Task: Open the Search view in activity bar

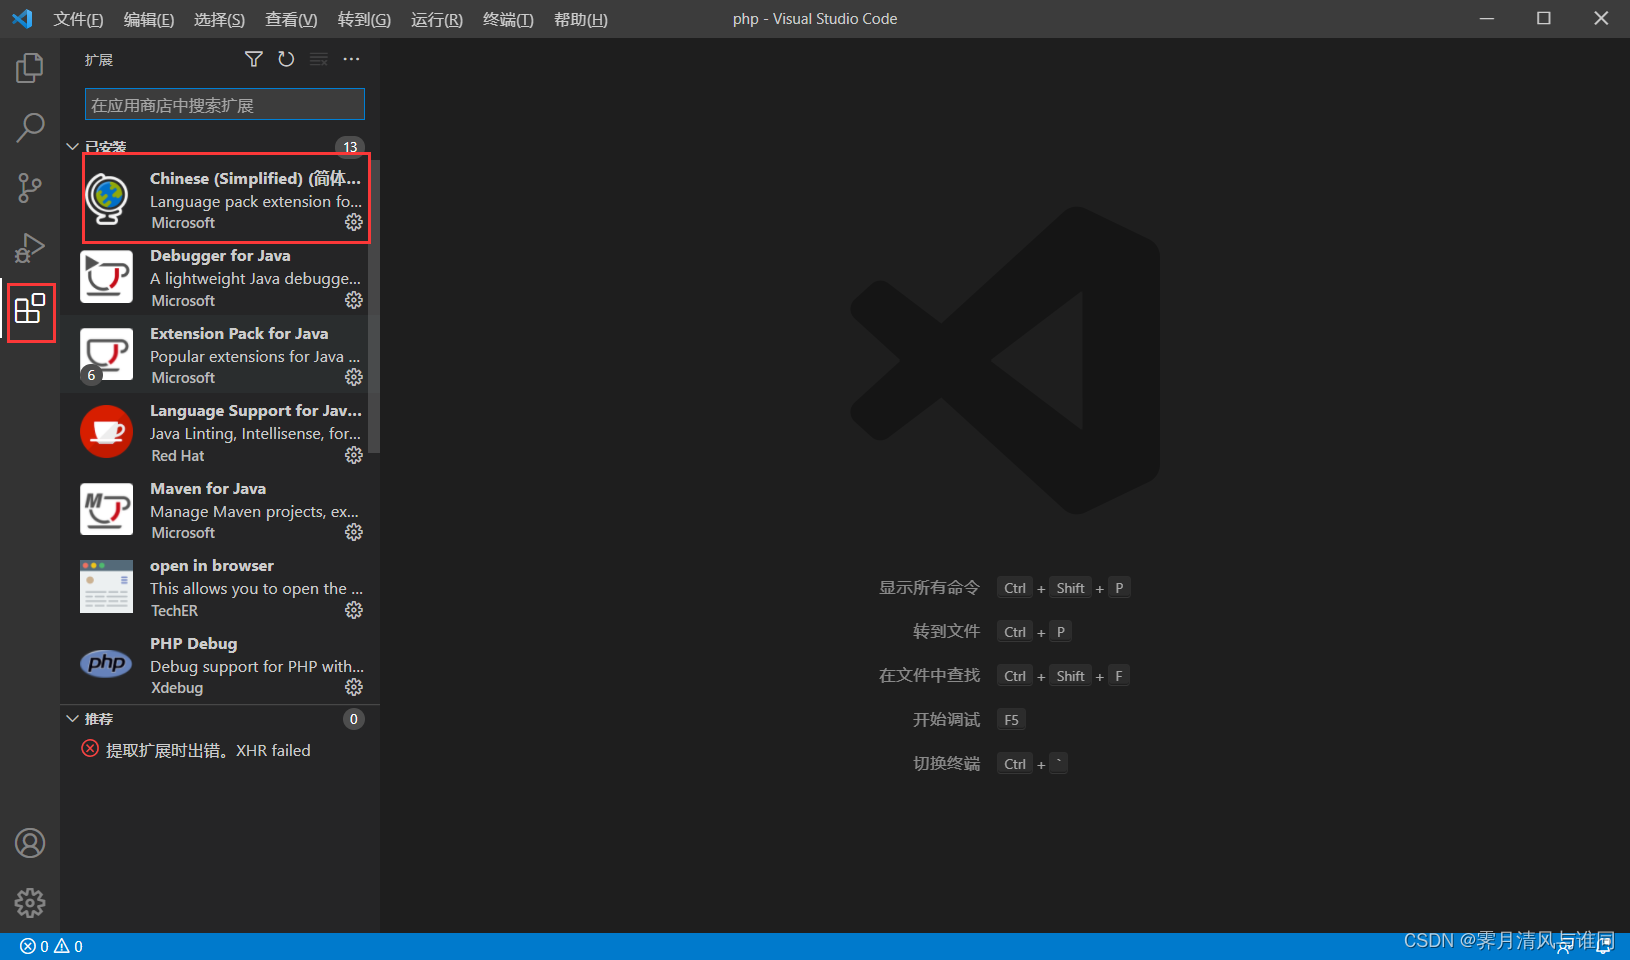Action: tap(30, 127)
